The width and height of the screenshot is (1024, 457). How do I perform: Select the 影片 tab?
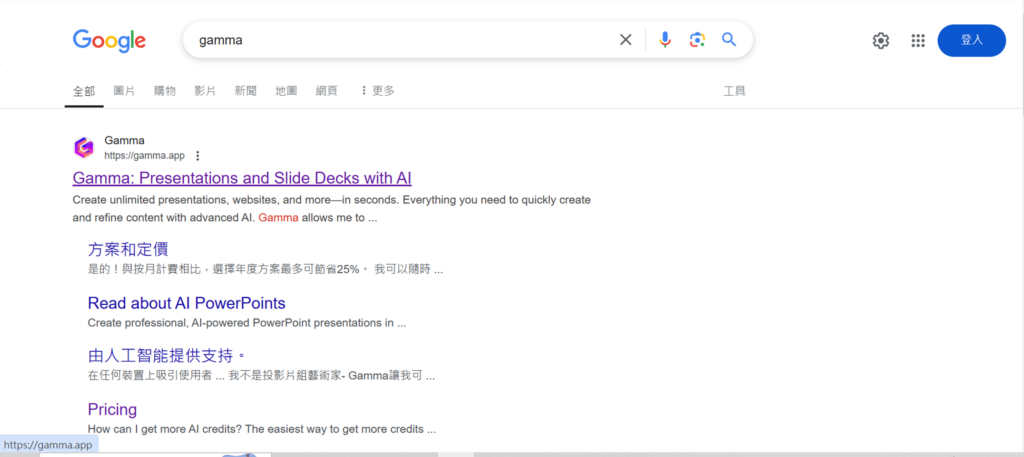click(x=205, y=91)
